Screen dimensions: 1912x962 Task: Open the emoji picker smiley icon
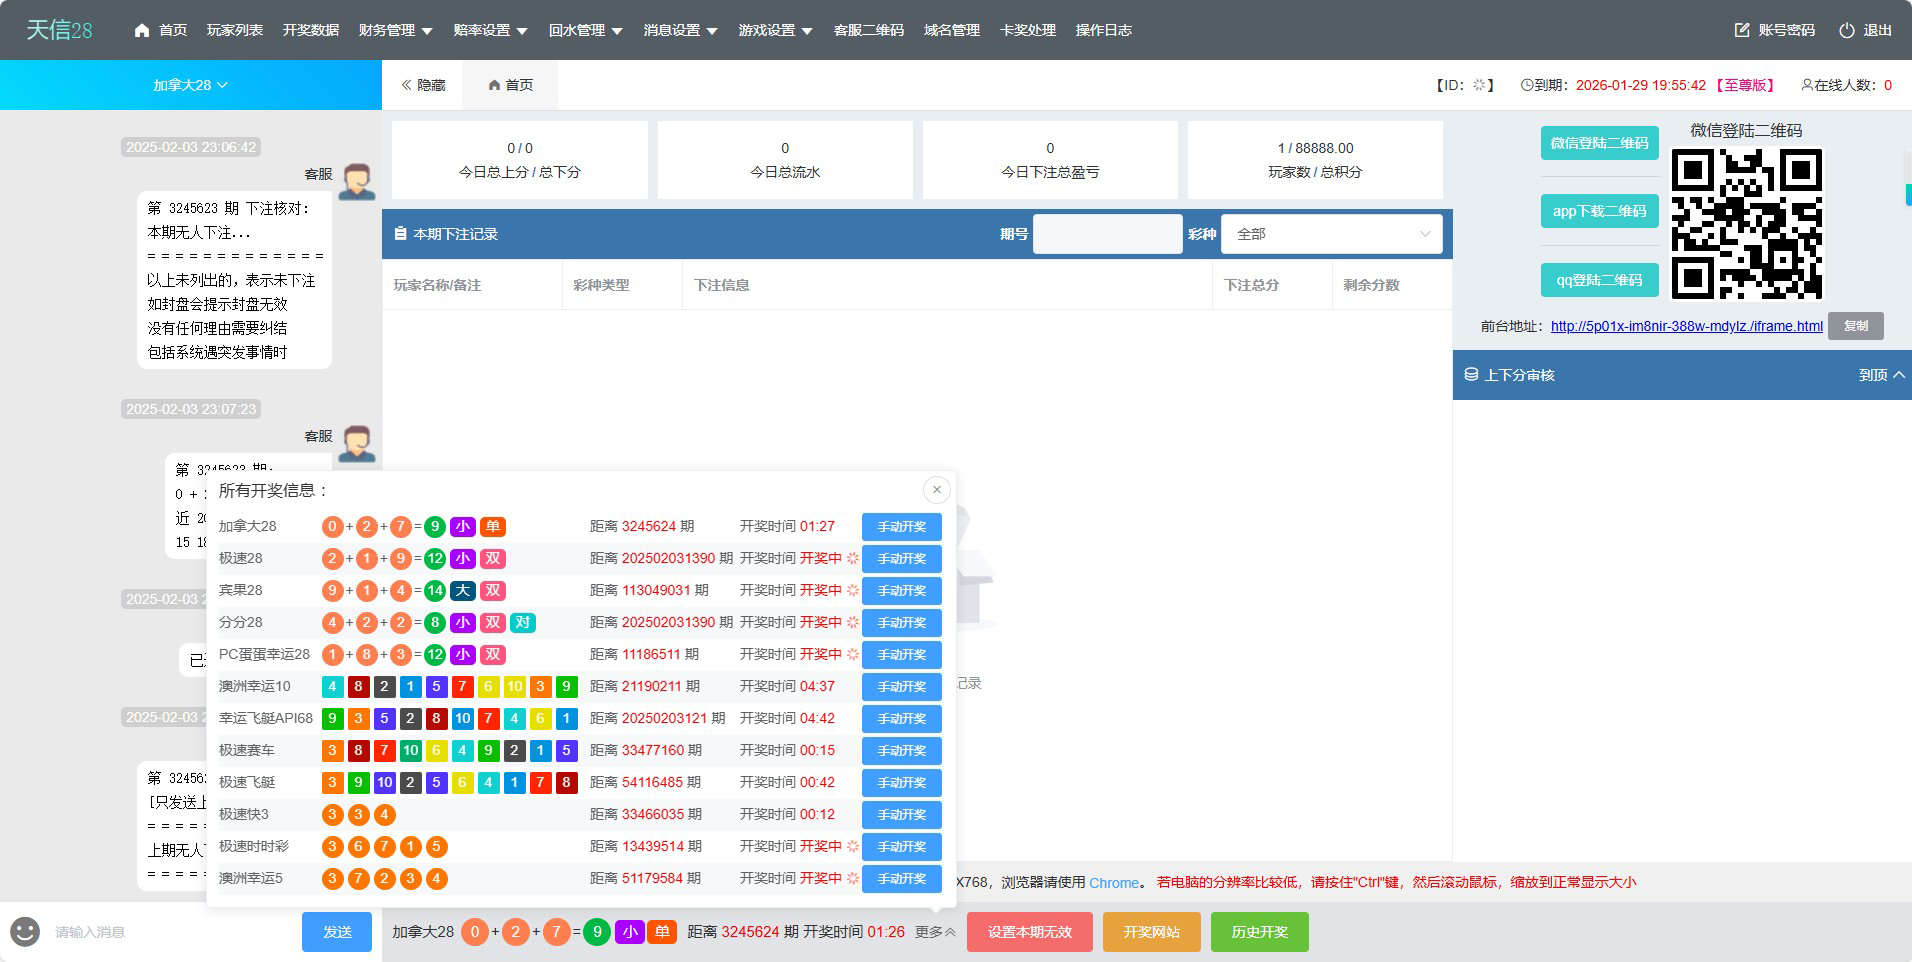coord(25,932)
